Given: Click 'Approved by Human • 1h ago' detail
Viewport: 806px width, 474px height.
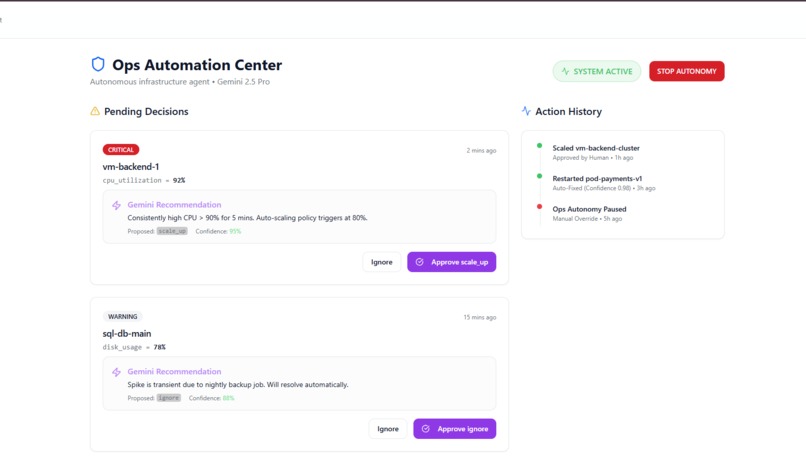Looking at the screenshot, I should [593, 158].
